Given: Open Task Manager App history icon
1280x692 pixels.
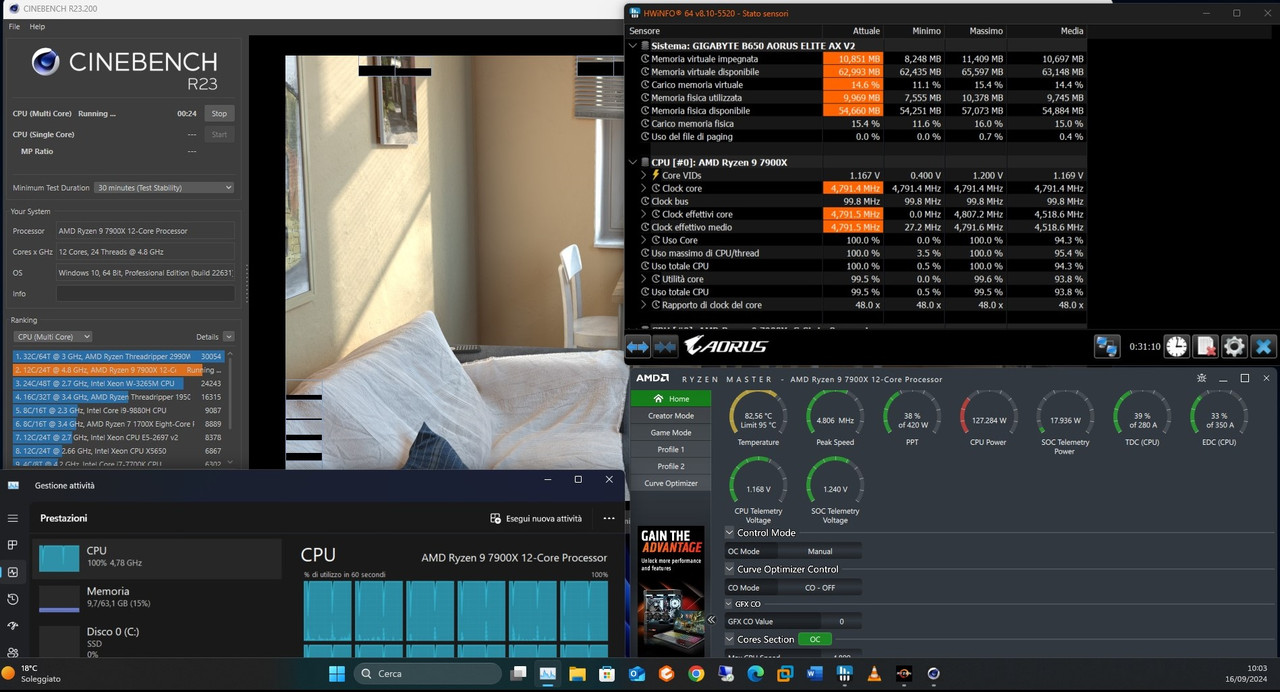Looking at the screenshot, I should pos(13,599).
